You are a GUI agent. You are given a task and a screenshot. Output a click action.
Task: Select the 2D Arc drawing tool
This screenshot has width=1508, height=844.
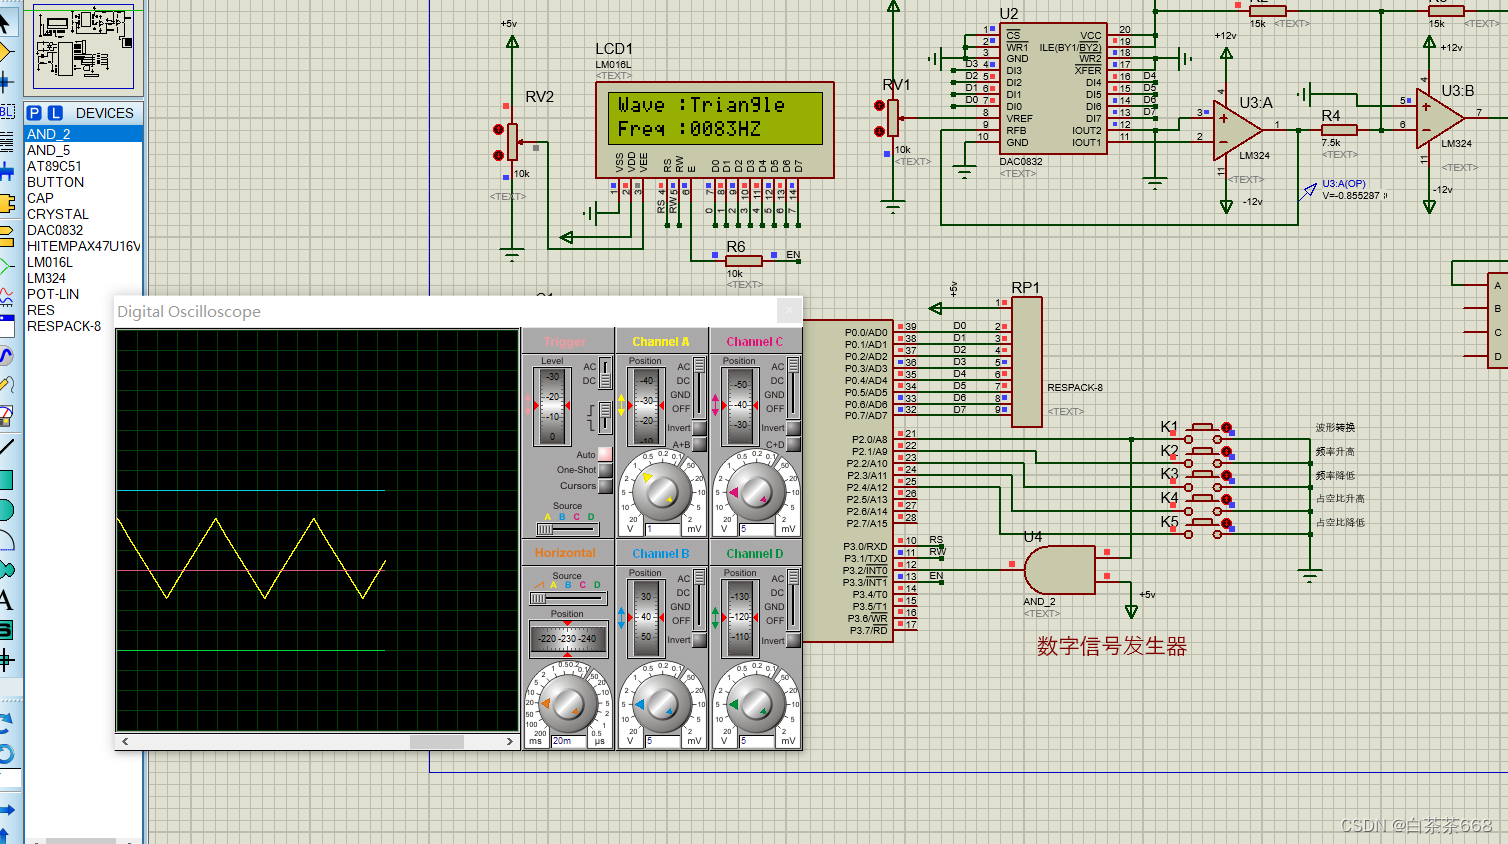(x=5, y=540)
